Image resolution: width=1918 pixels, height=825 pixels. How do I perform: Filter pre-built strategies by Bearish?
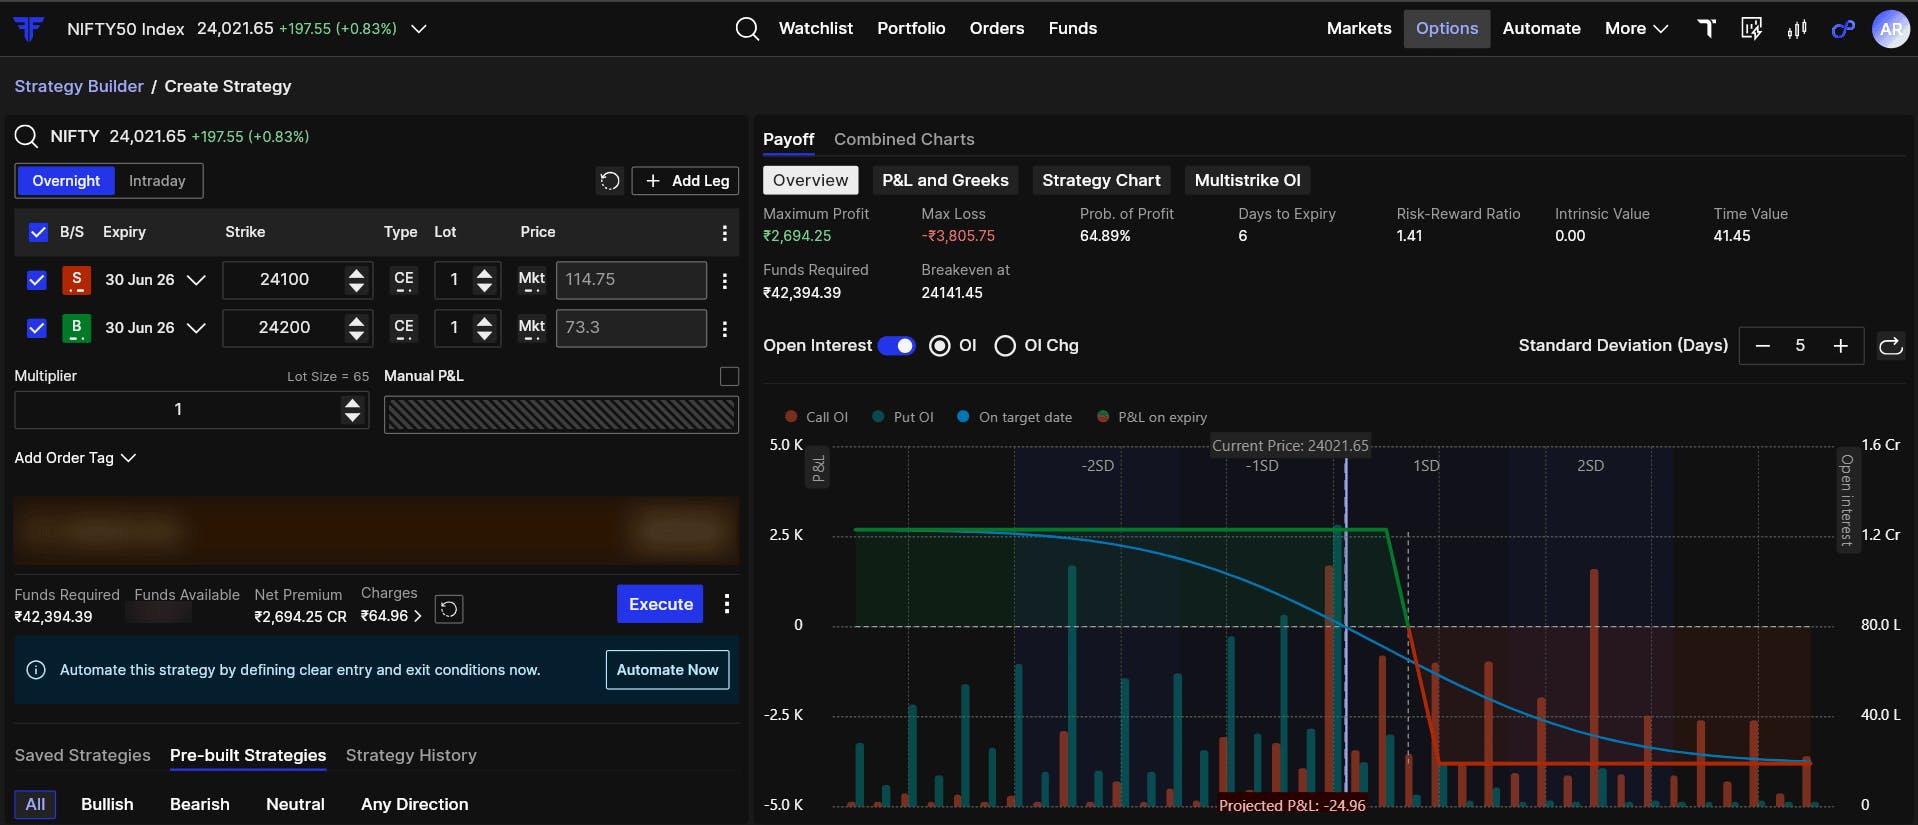pyautogui.click(x=200, y=805)
